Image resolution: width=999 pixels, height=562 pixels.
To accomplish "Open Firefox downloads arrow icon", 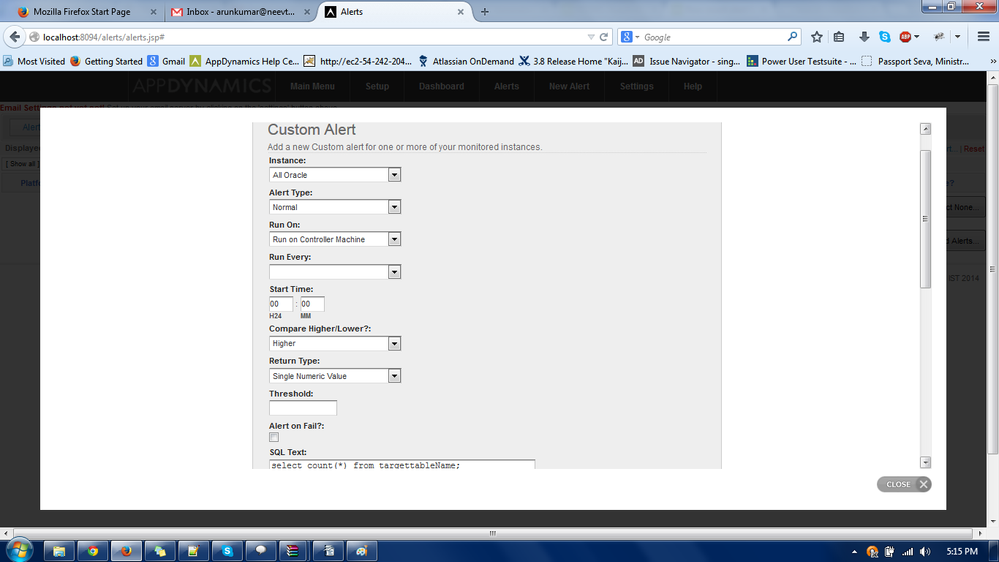I will click(863, 37).
